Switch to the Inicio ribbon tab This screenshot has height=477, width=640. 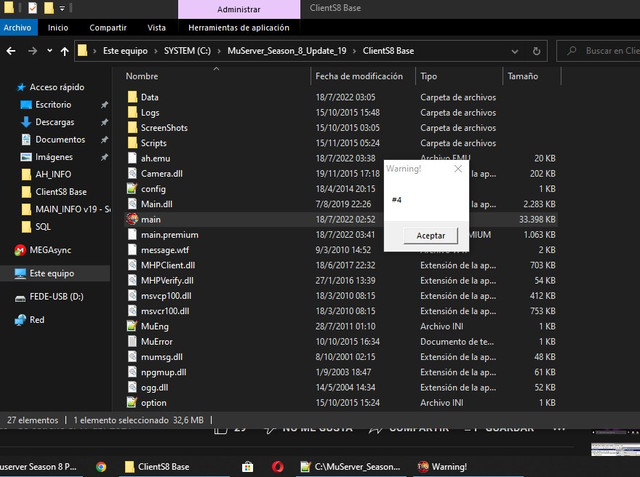(x=58, y=28)
